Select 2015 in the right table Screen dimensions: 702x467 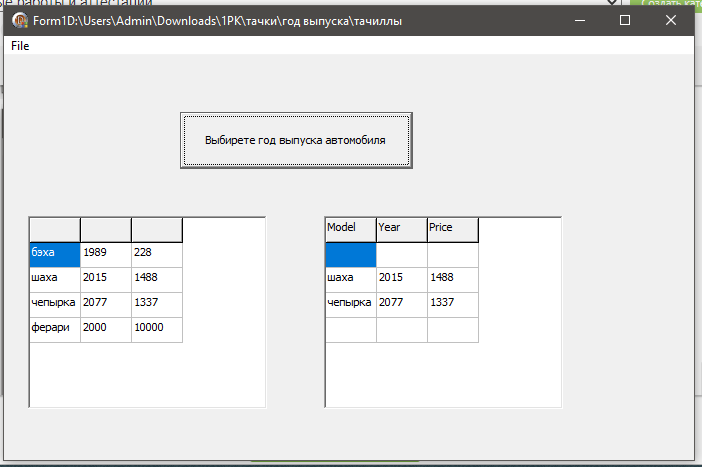click(x=401, y=279)
